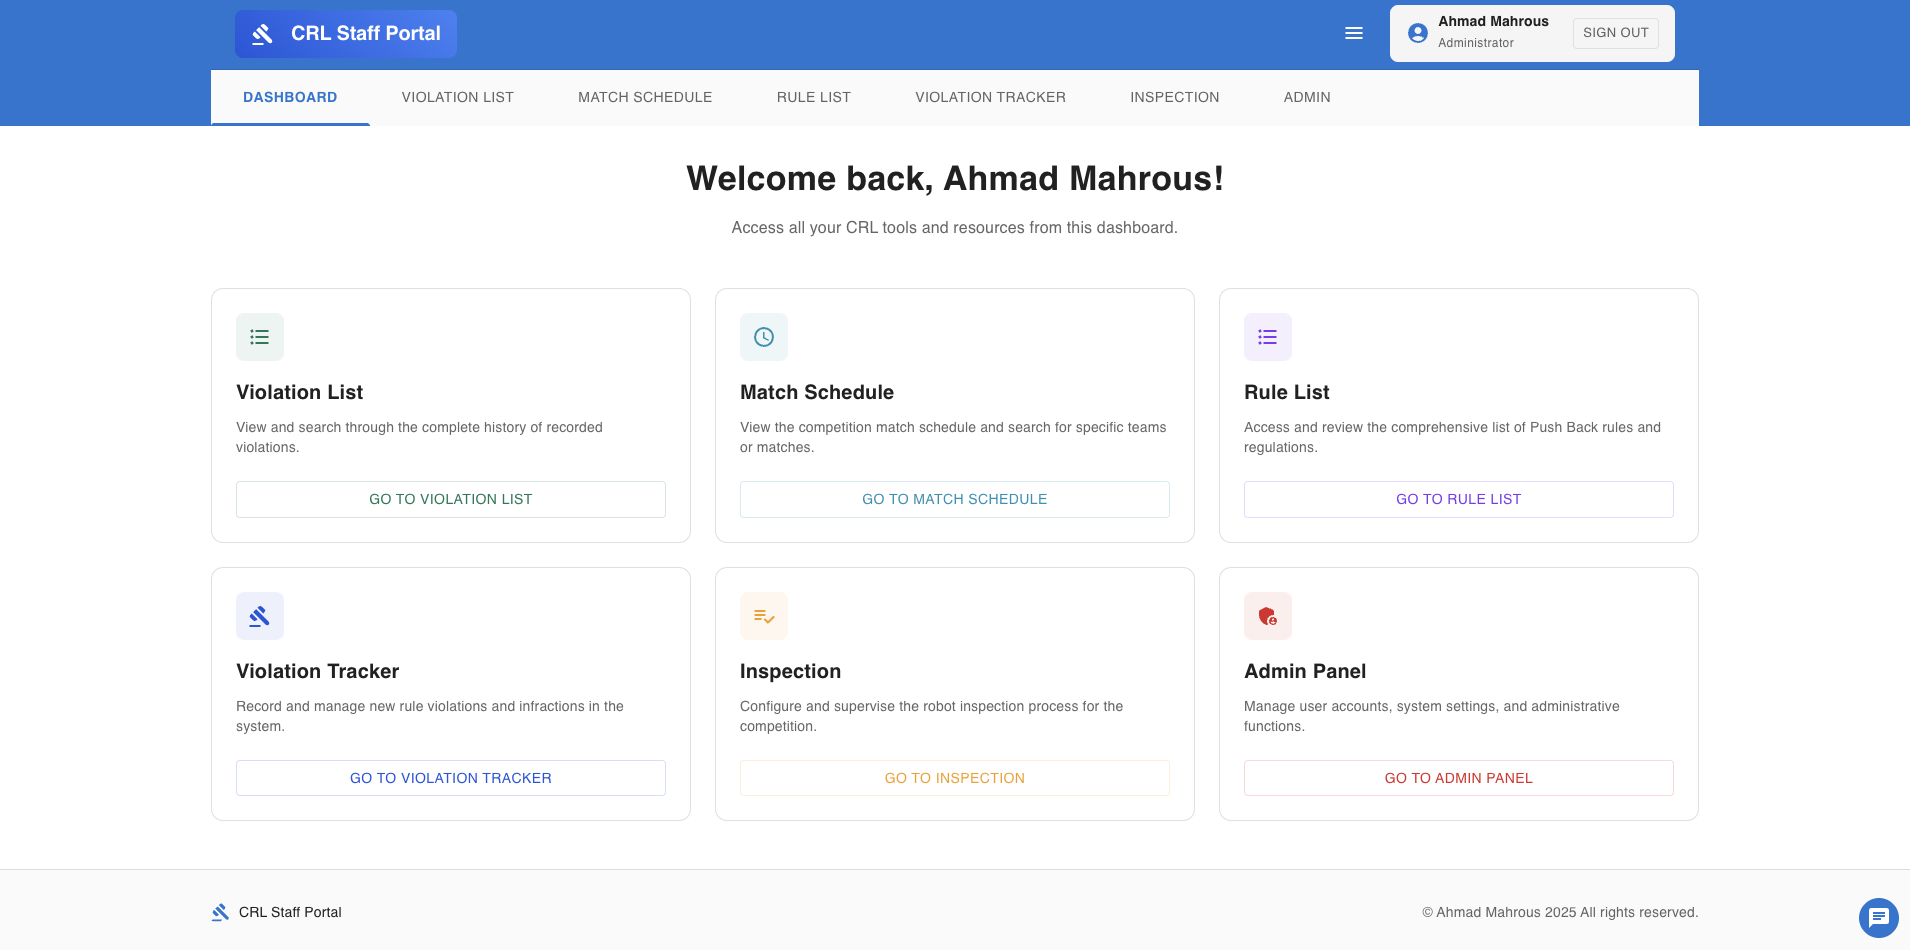Open the hamburger menu
This screenshot has width=1910, height=950.
coord(1353,33)
